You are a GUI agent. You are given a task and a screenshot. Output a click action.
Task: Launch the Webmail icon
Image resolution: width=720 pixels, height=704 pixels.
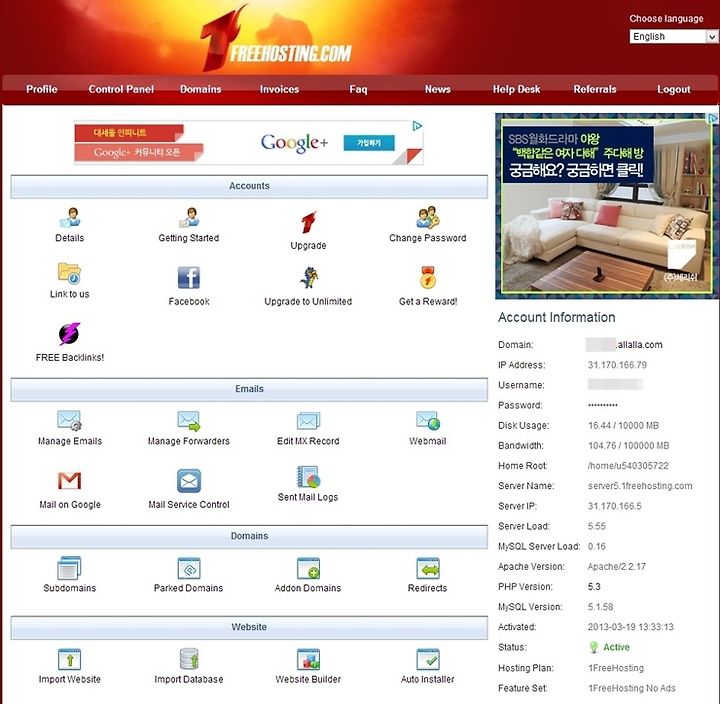click(x=428, y=420)
